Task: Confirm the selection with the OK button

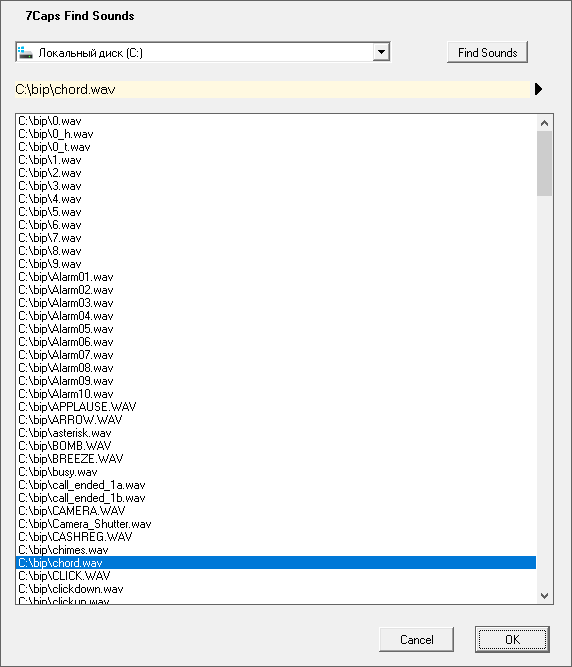Action: click(x=512, y=639)
